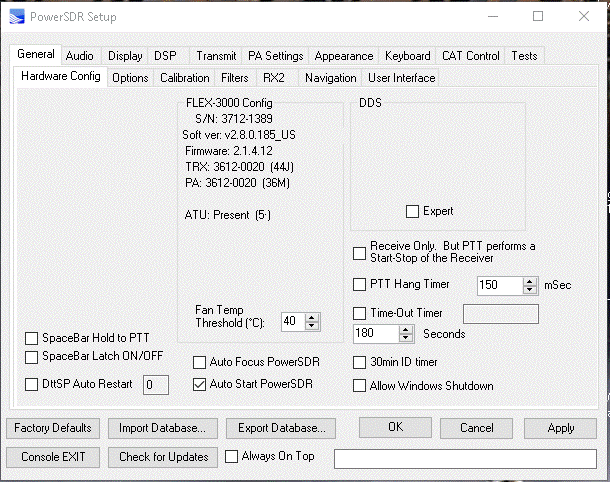Open the Keyboard tab
The image size is (610, 482).
[407, 56]
